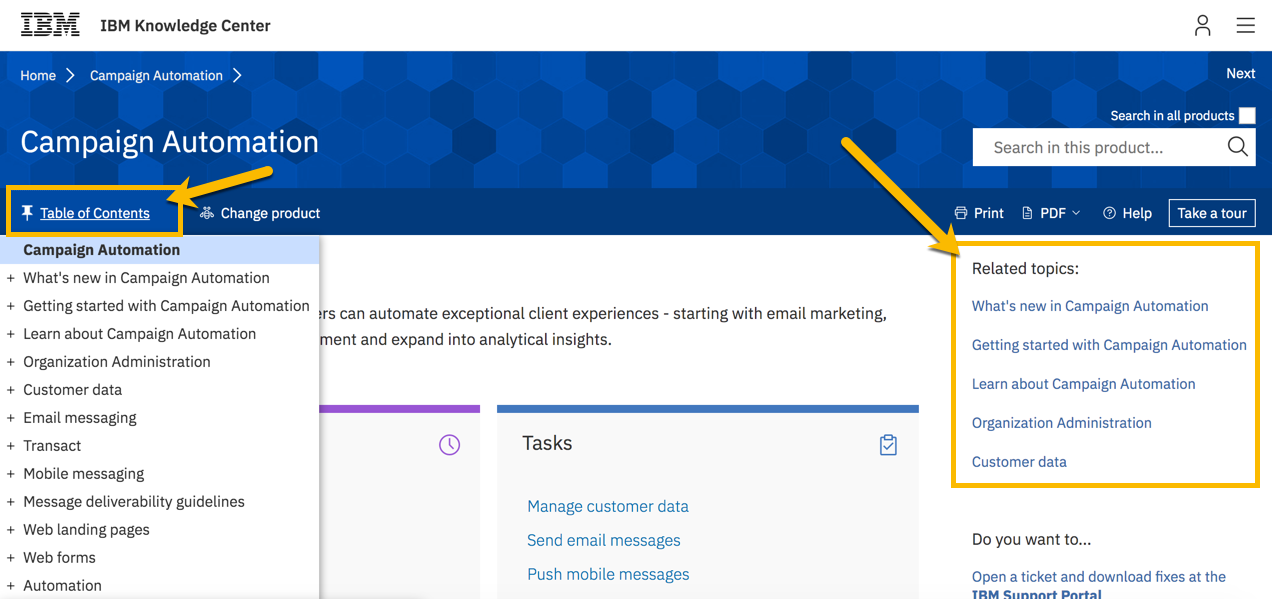The height and width of the screenshot is (599, 1272).
Task: Click Print in toolbar
Action: click(989, 213)
